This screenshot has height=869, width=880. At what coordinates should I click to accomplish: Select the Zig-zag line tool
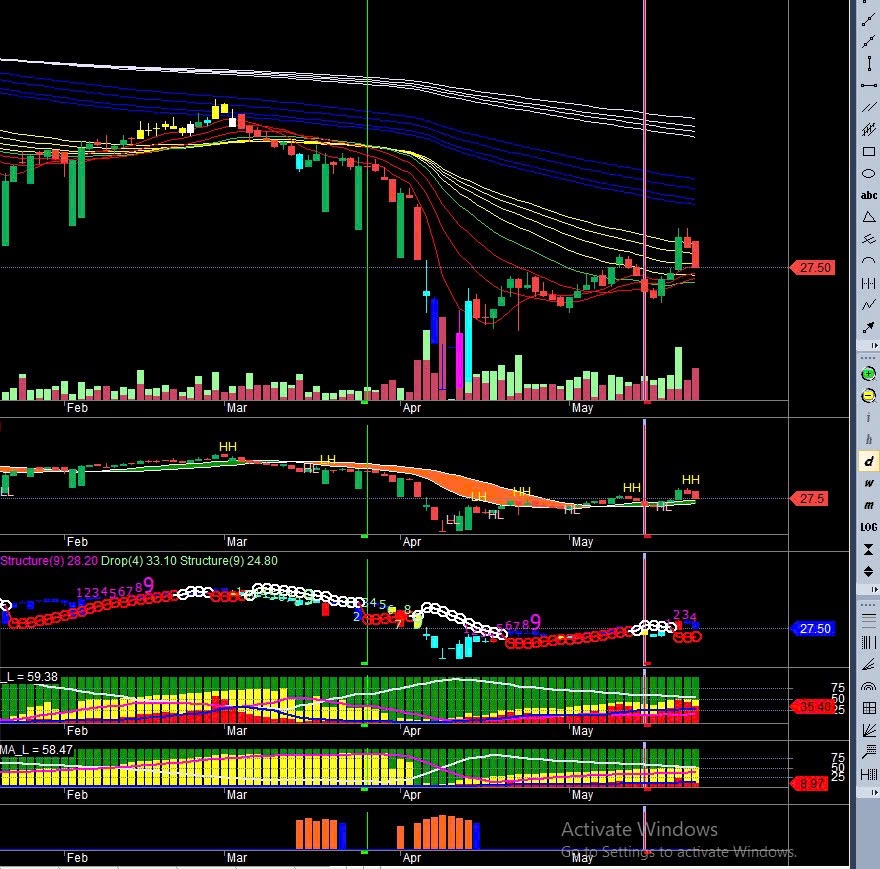point(868,305)
